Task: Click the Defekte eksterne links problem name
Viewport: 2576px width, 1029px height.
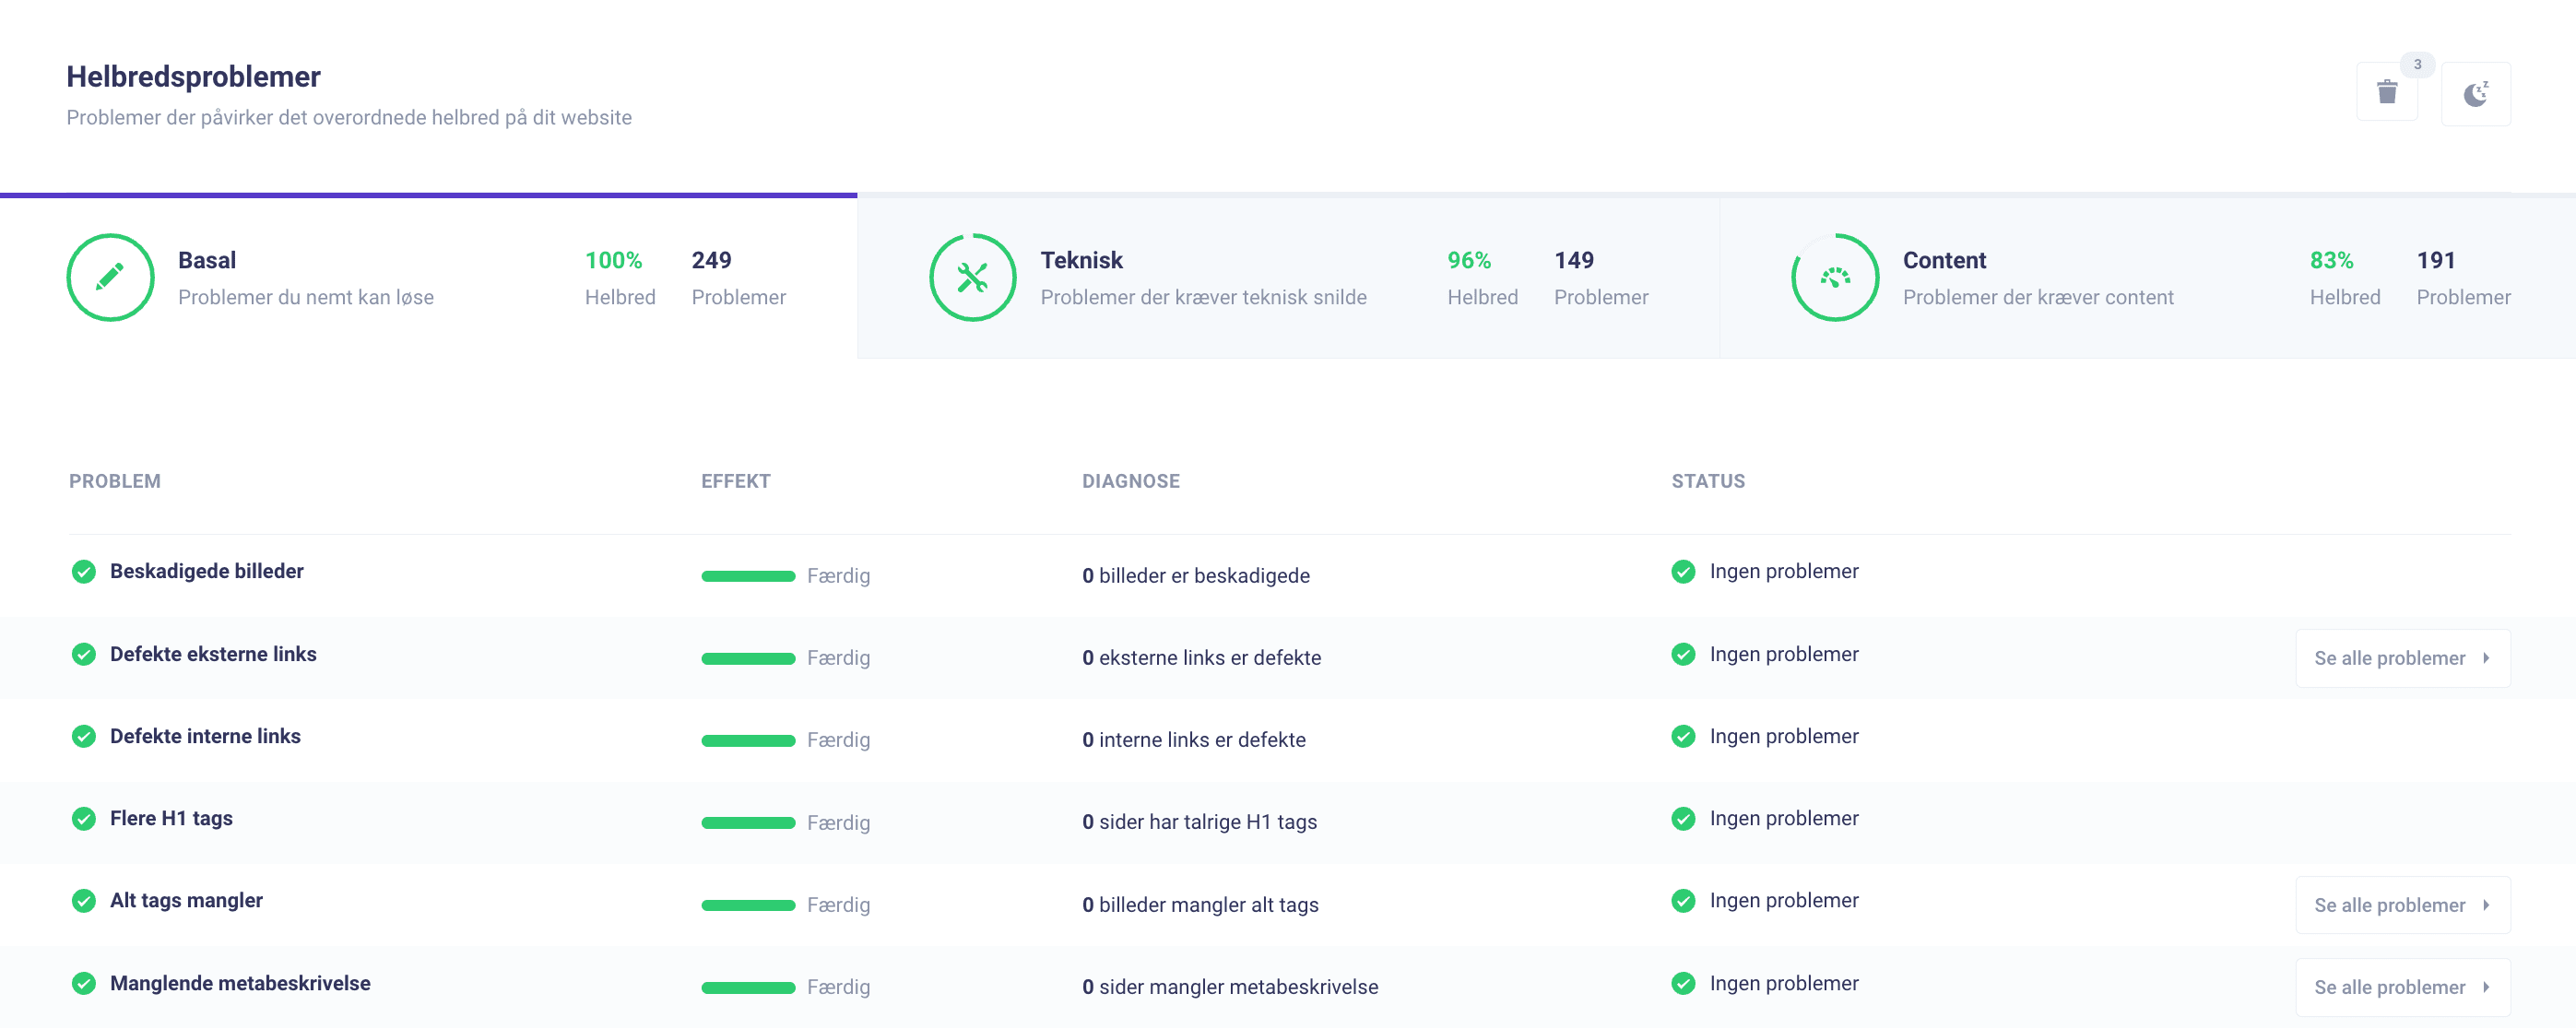Action: tap(213, 654)
